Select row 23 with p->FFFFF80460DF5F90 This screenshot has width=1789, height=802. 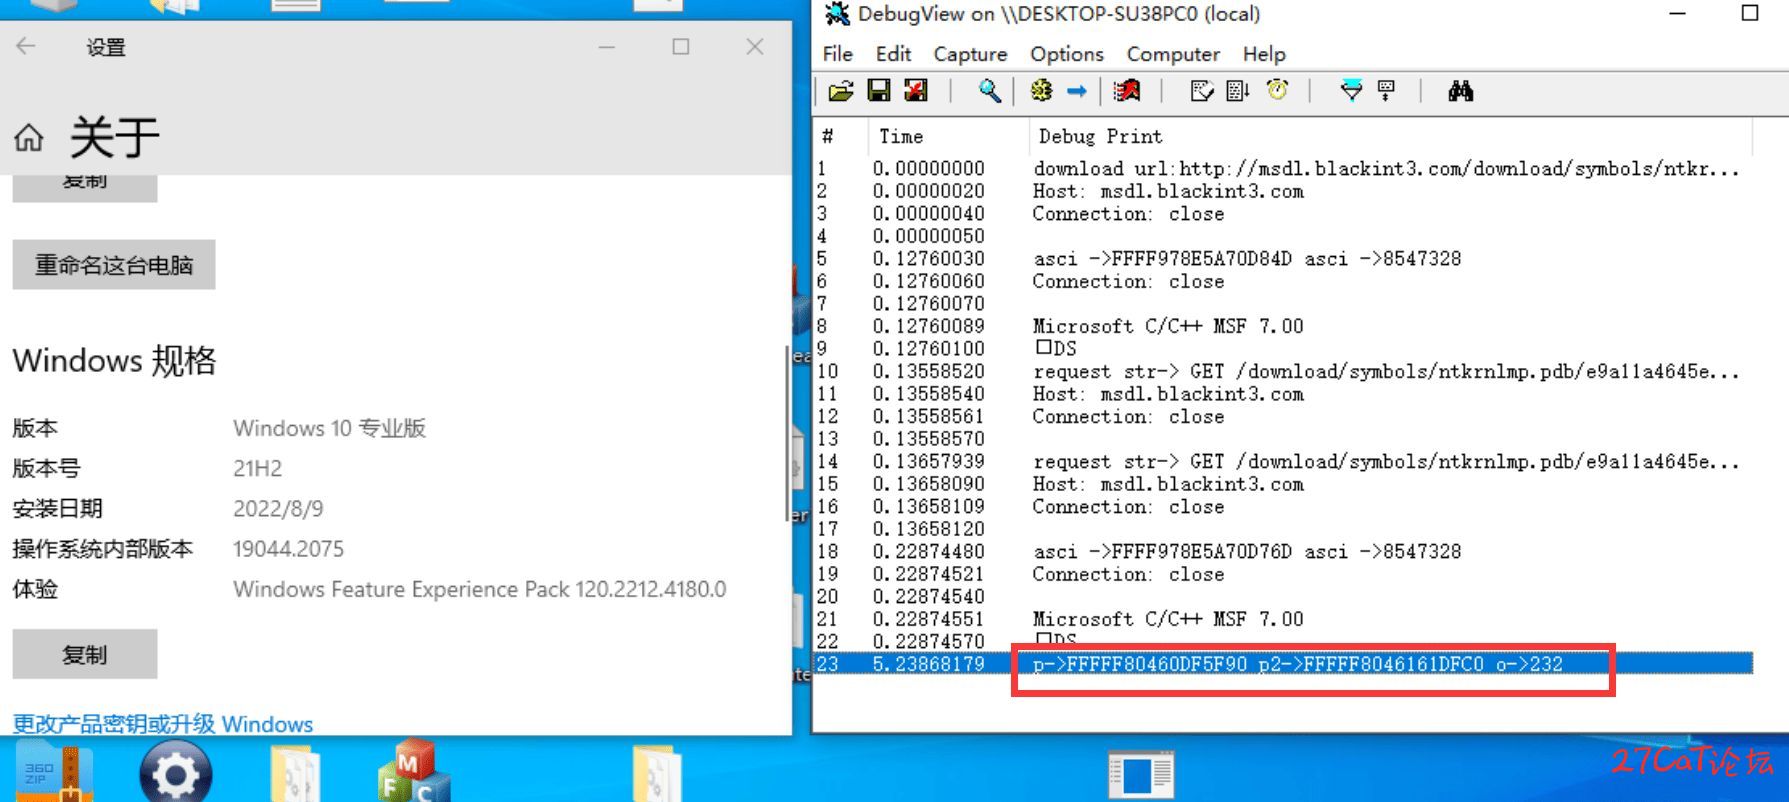click(1284, 664)
